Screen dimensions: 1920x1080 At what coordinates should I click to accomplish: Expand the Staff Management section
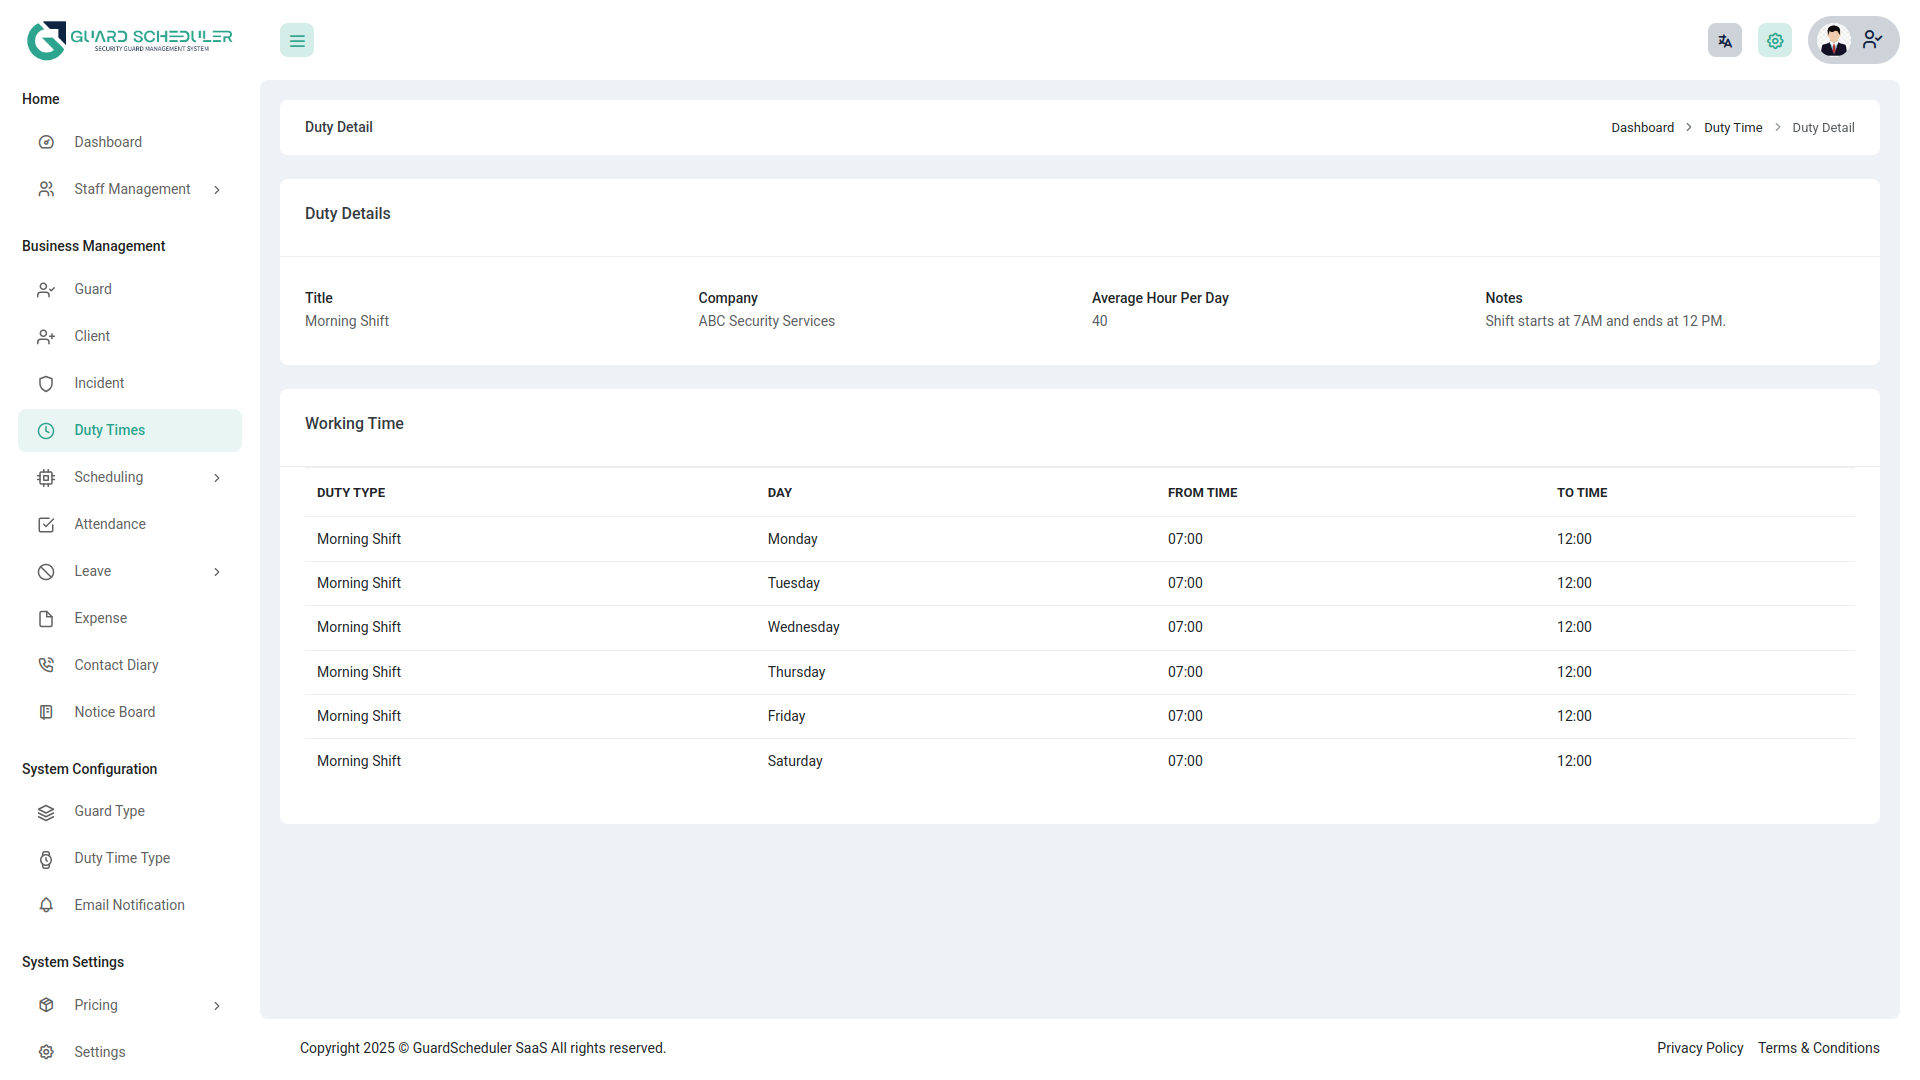click(x=217, y=189)
